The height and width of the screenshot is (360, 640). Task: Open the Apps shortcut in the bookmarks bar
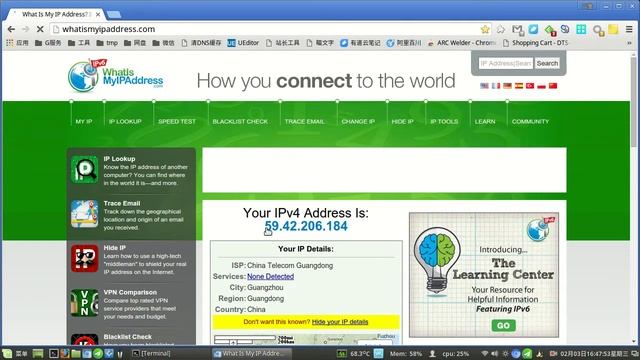pos(17,42)
